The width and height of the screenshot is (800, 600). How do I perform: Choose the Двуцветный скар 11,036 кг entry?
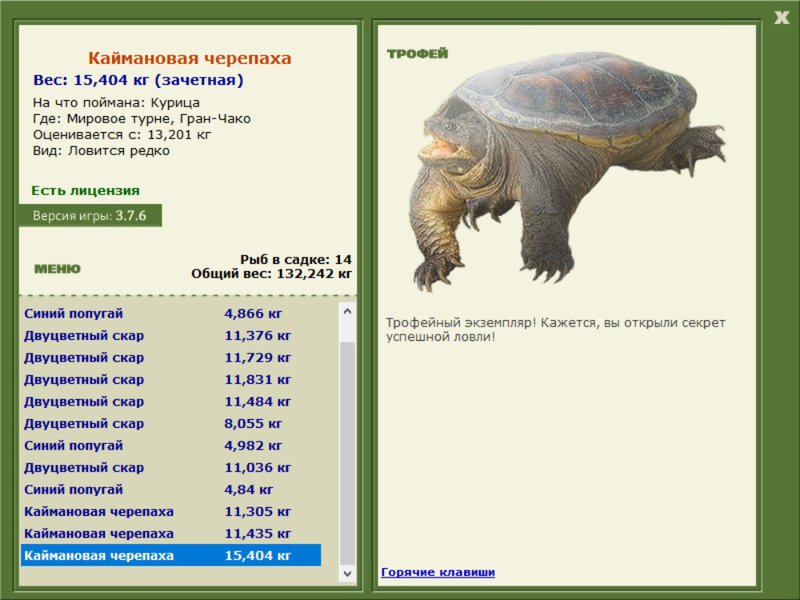171,467
